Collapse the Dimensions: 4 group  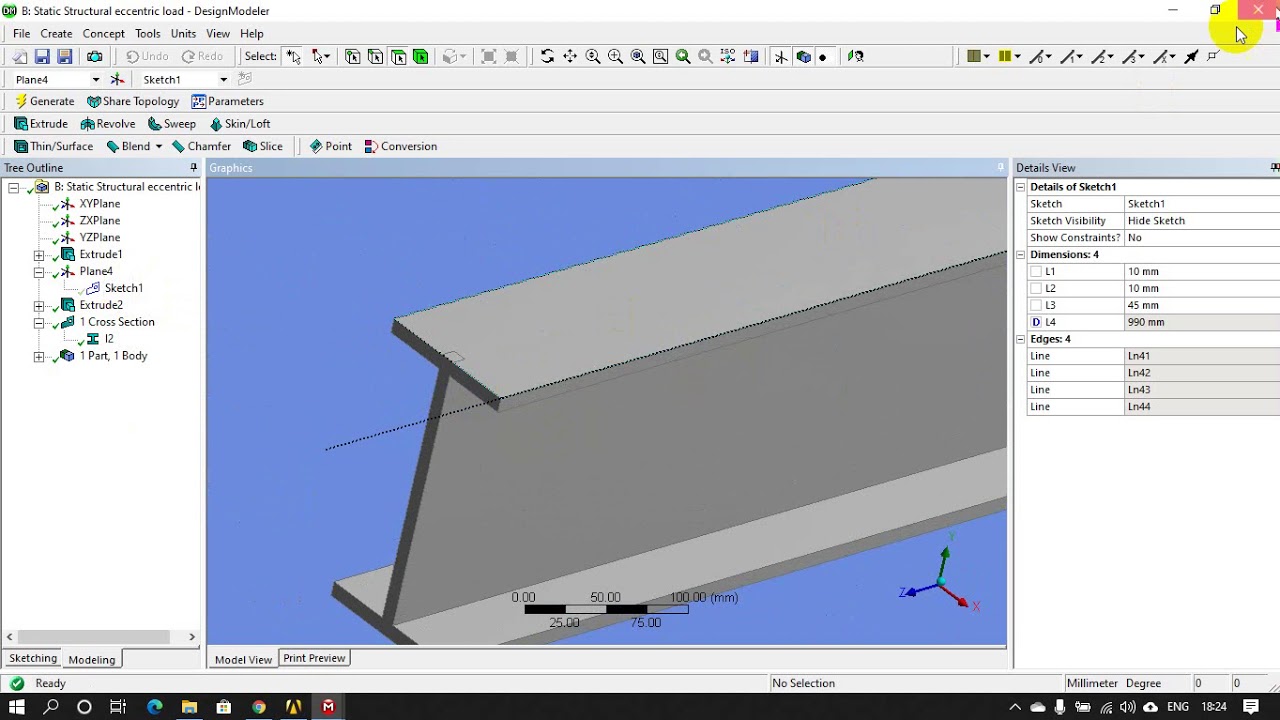pos(1021,255)
